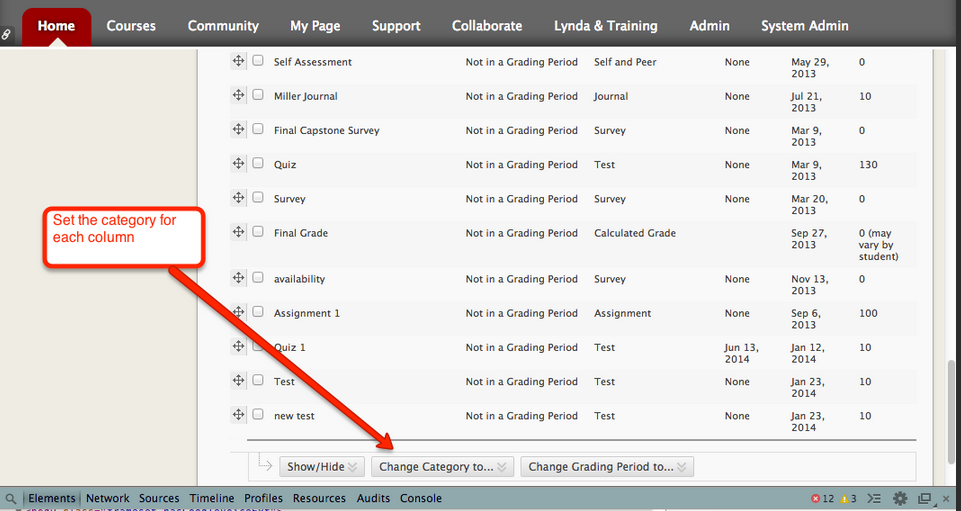
Task: Open the Show/Hide dropdown
Action: [x=322, y=467]
